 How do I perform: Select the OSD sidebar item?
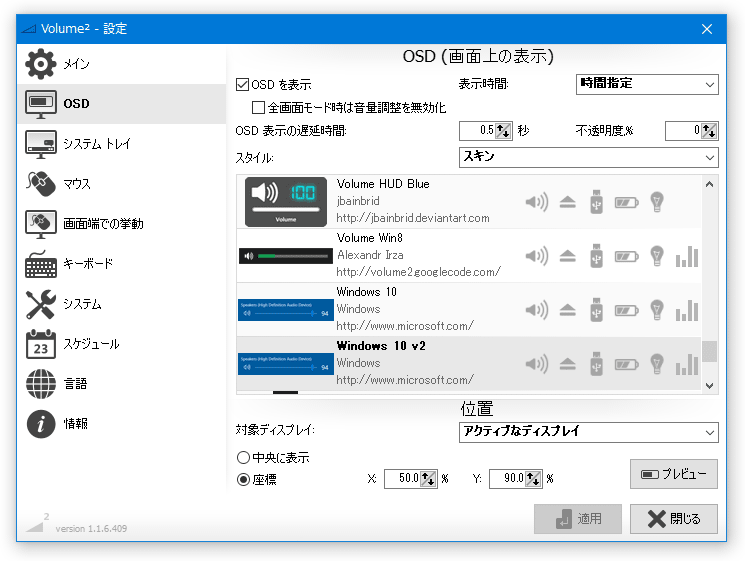point(121,104)
